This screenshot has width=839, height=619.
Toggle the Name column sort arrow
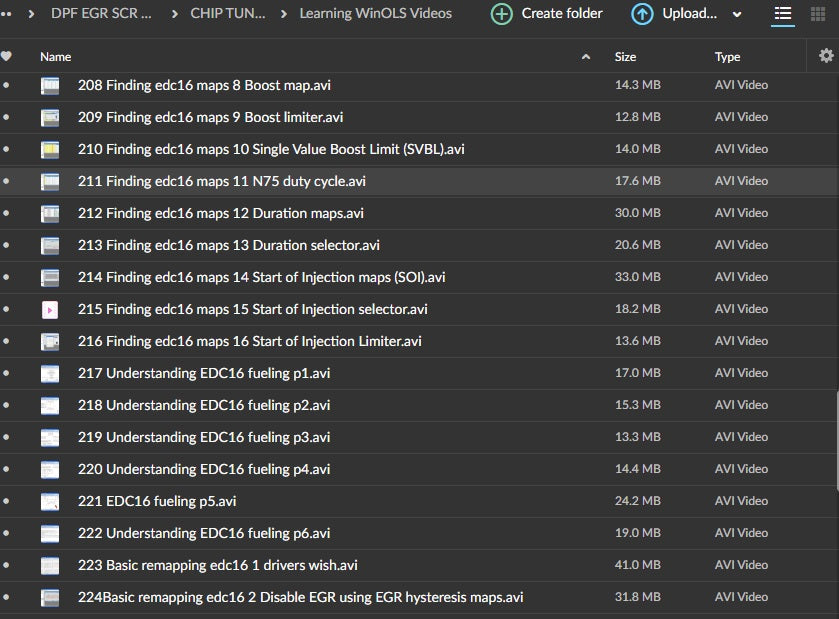point(586,57)
